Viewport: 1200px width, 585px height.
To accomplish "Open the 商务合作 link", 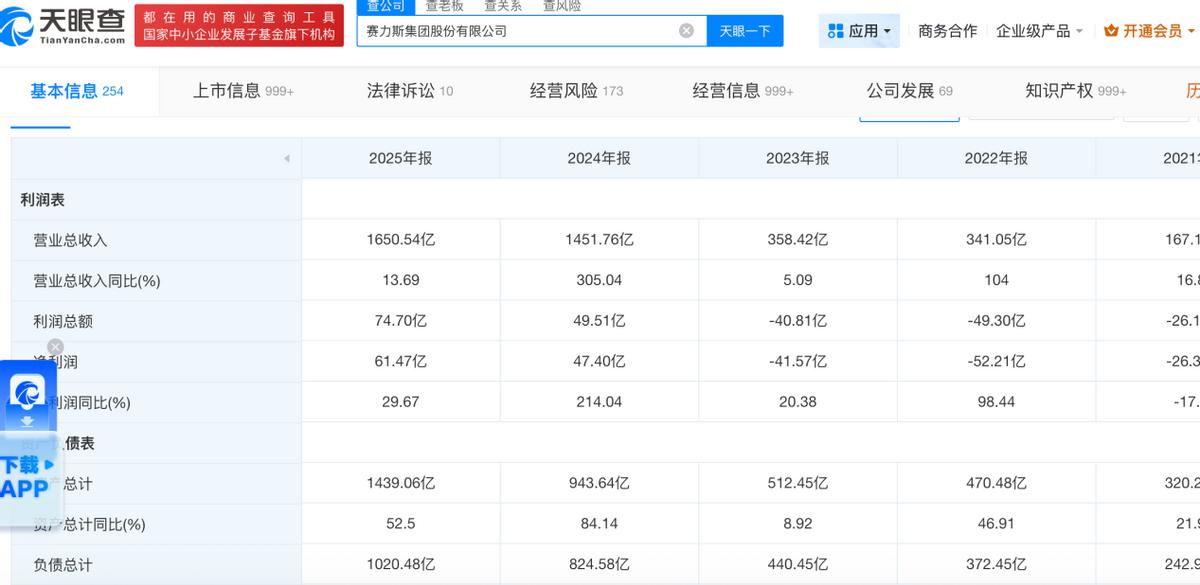I will 947,31.
